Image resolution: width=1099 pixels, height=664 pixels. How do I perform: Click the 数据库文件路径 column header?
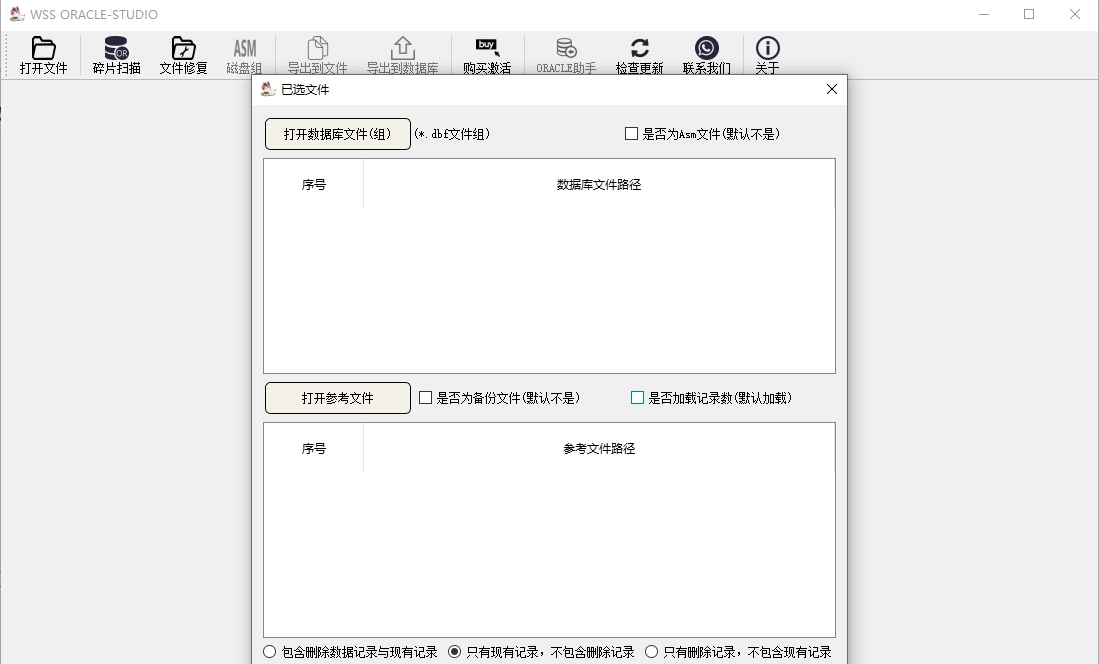pyautogui.click(x=598, y=183)
